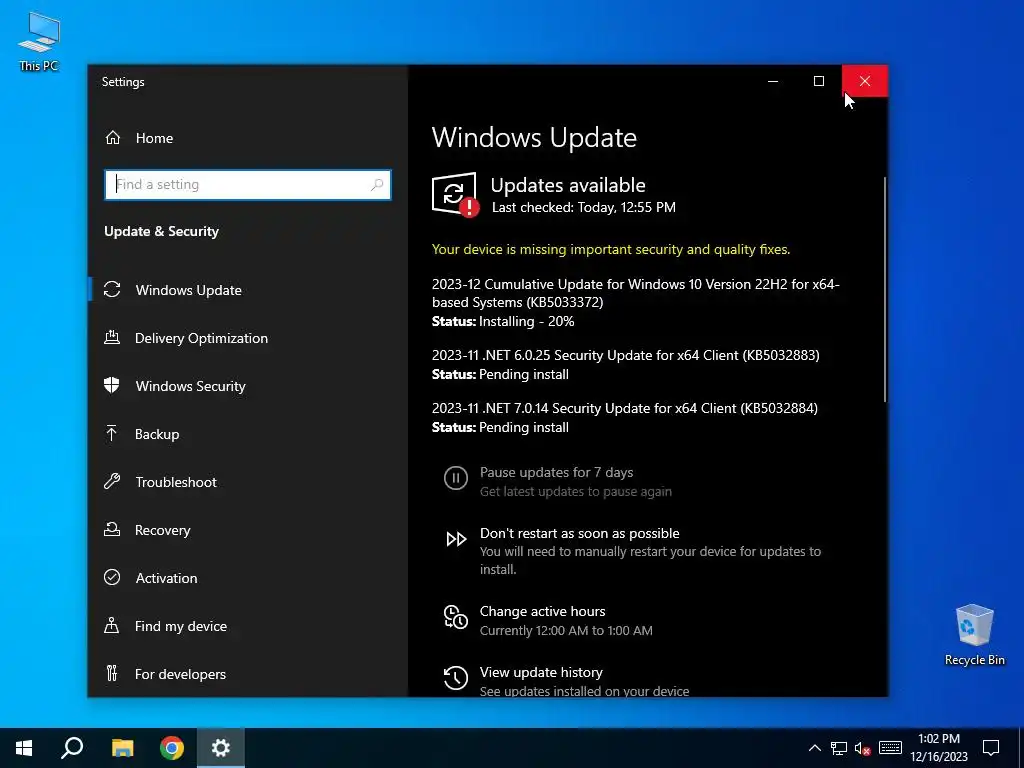
Task: Click the Settings gear on taskbar
Action: point(221,748)
